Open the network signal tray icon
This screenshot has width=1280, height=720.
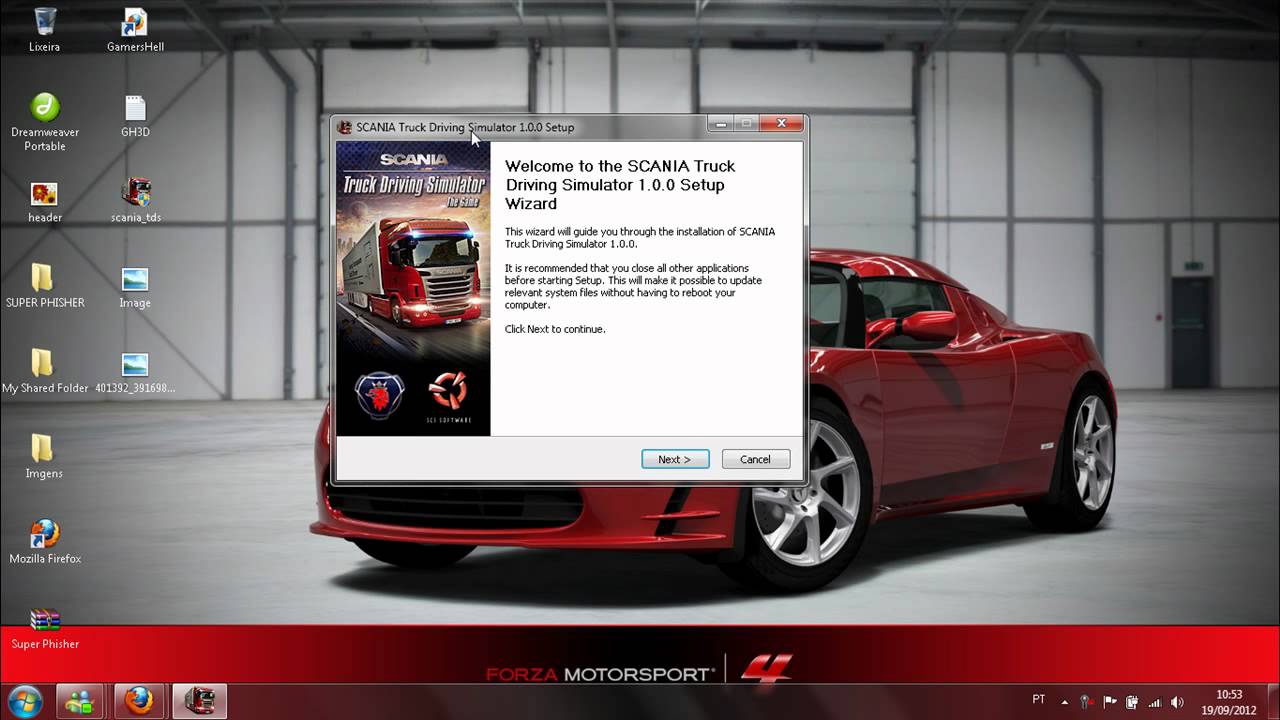coord(1155,702)
